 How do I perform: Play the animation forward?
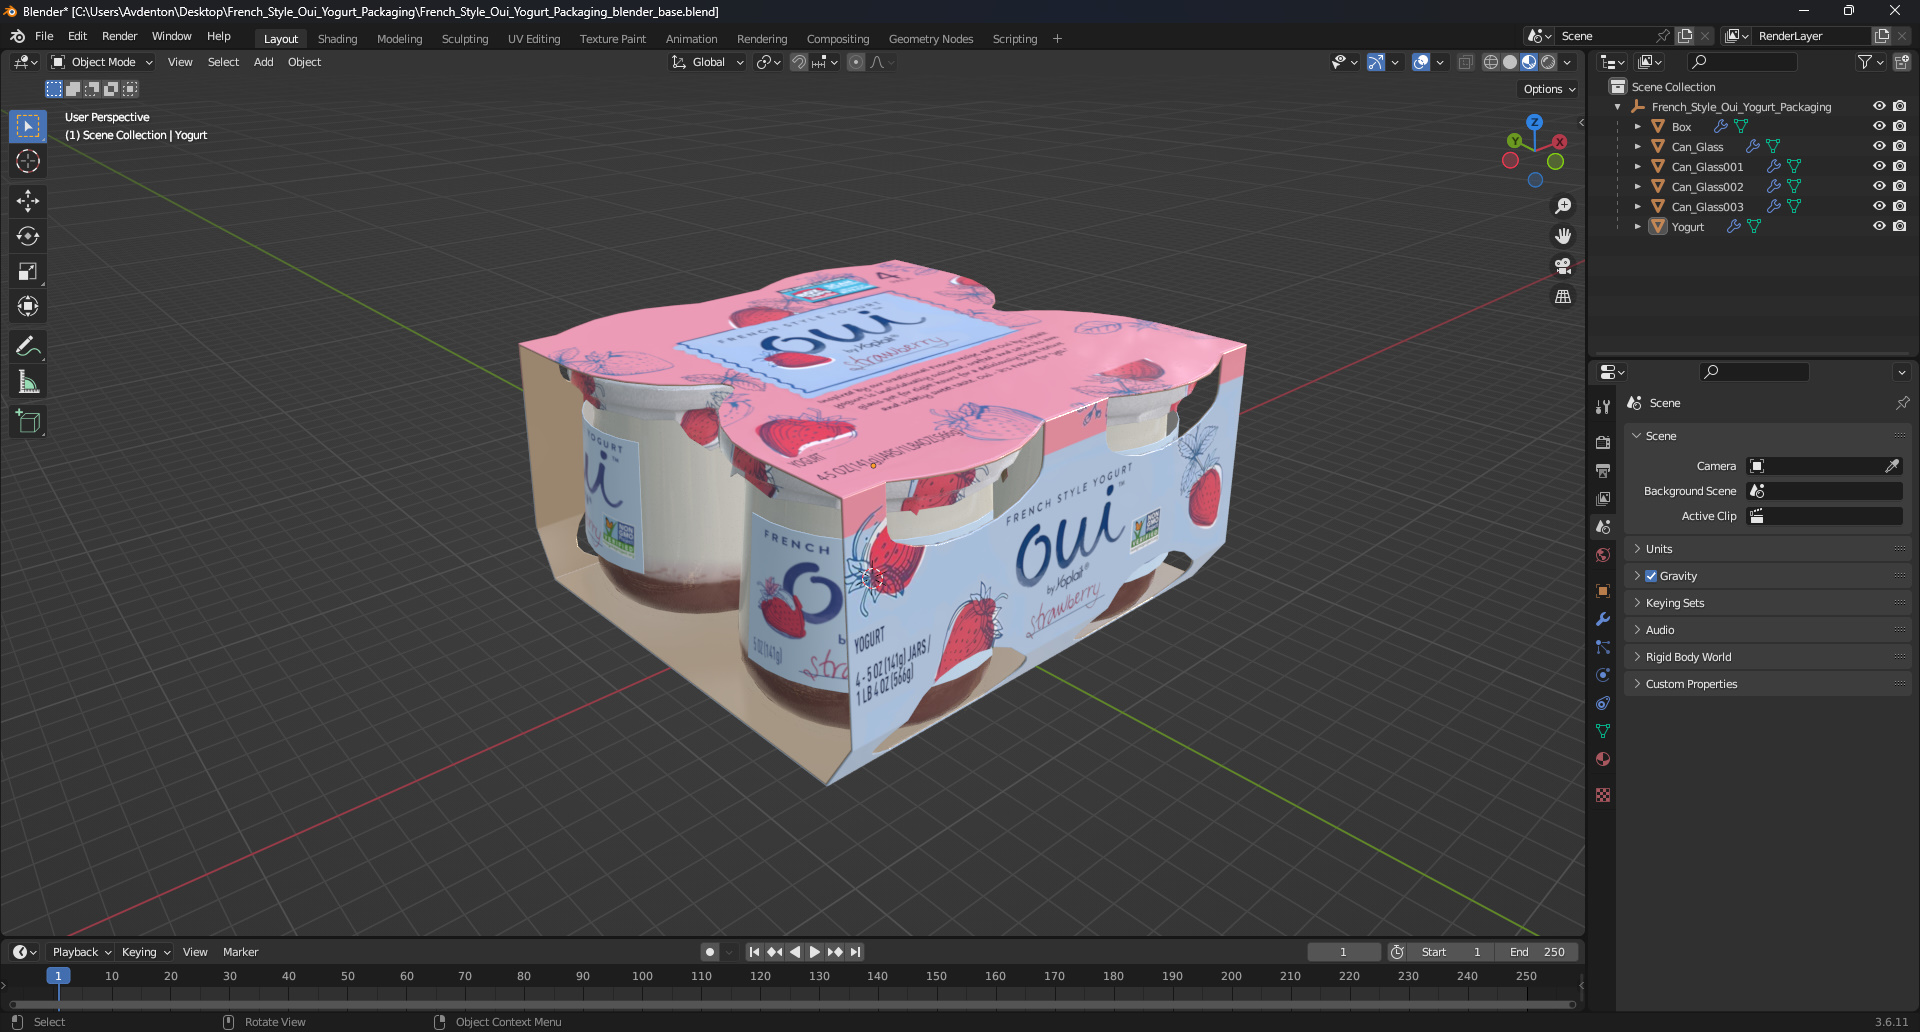coord(814,952)
